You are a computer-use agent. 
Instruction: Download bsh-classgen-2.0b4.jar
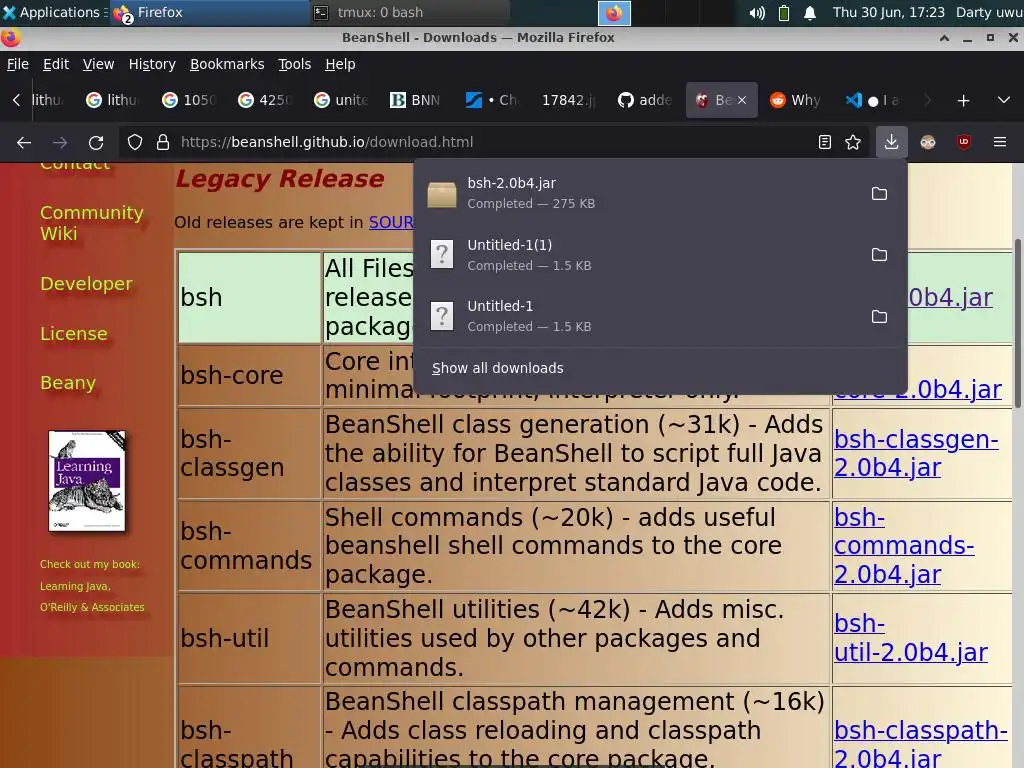click(x=916, y=453)
